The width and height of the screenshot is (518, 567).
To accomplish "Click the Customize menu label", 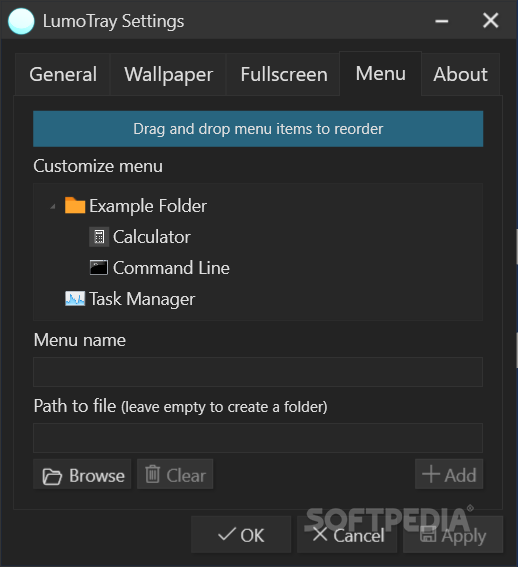I will click(x=98, y=166).
